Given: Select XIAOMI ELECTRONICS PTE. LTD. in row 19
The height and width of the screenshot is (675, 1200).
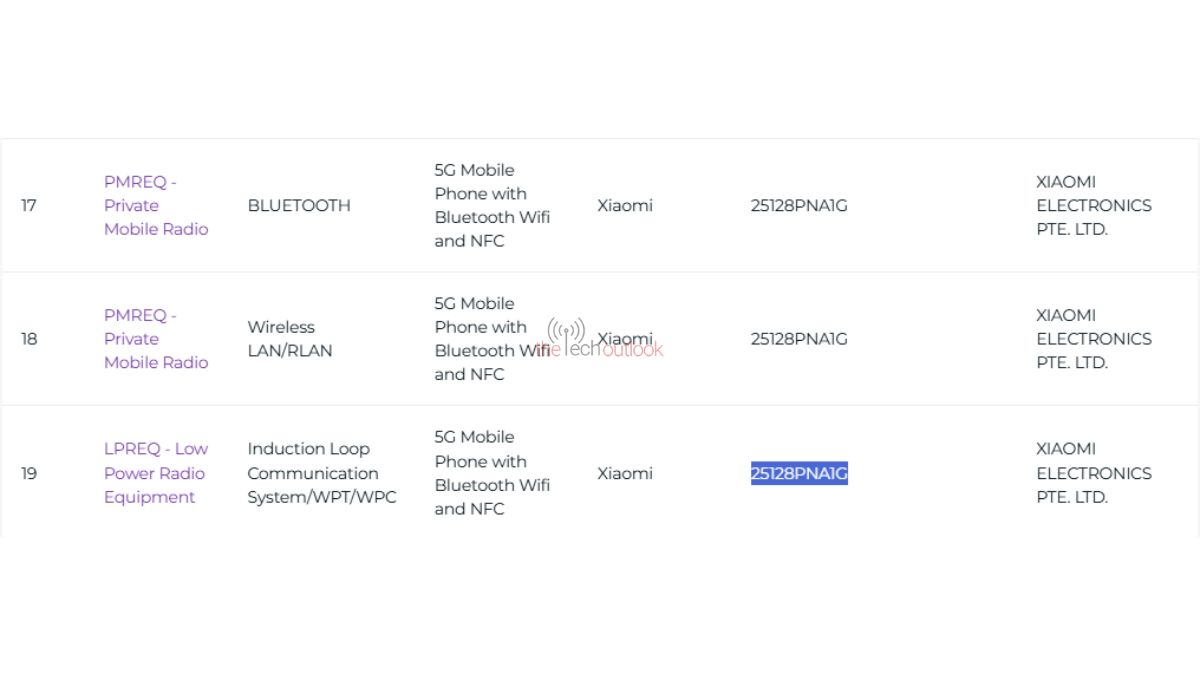Looking at the screenshot, I should pyautogui.click(x=1093, y=473).
